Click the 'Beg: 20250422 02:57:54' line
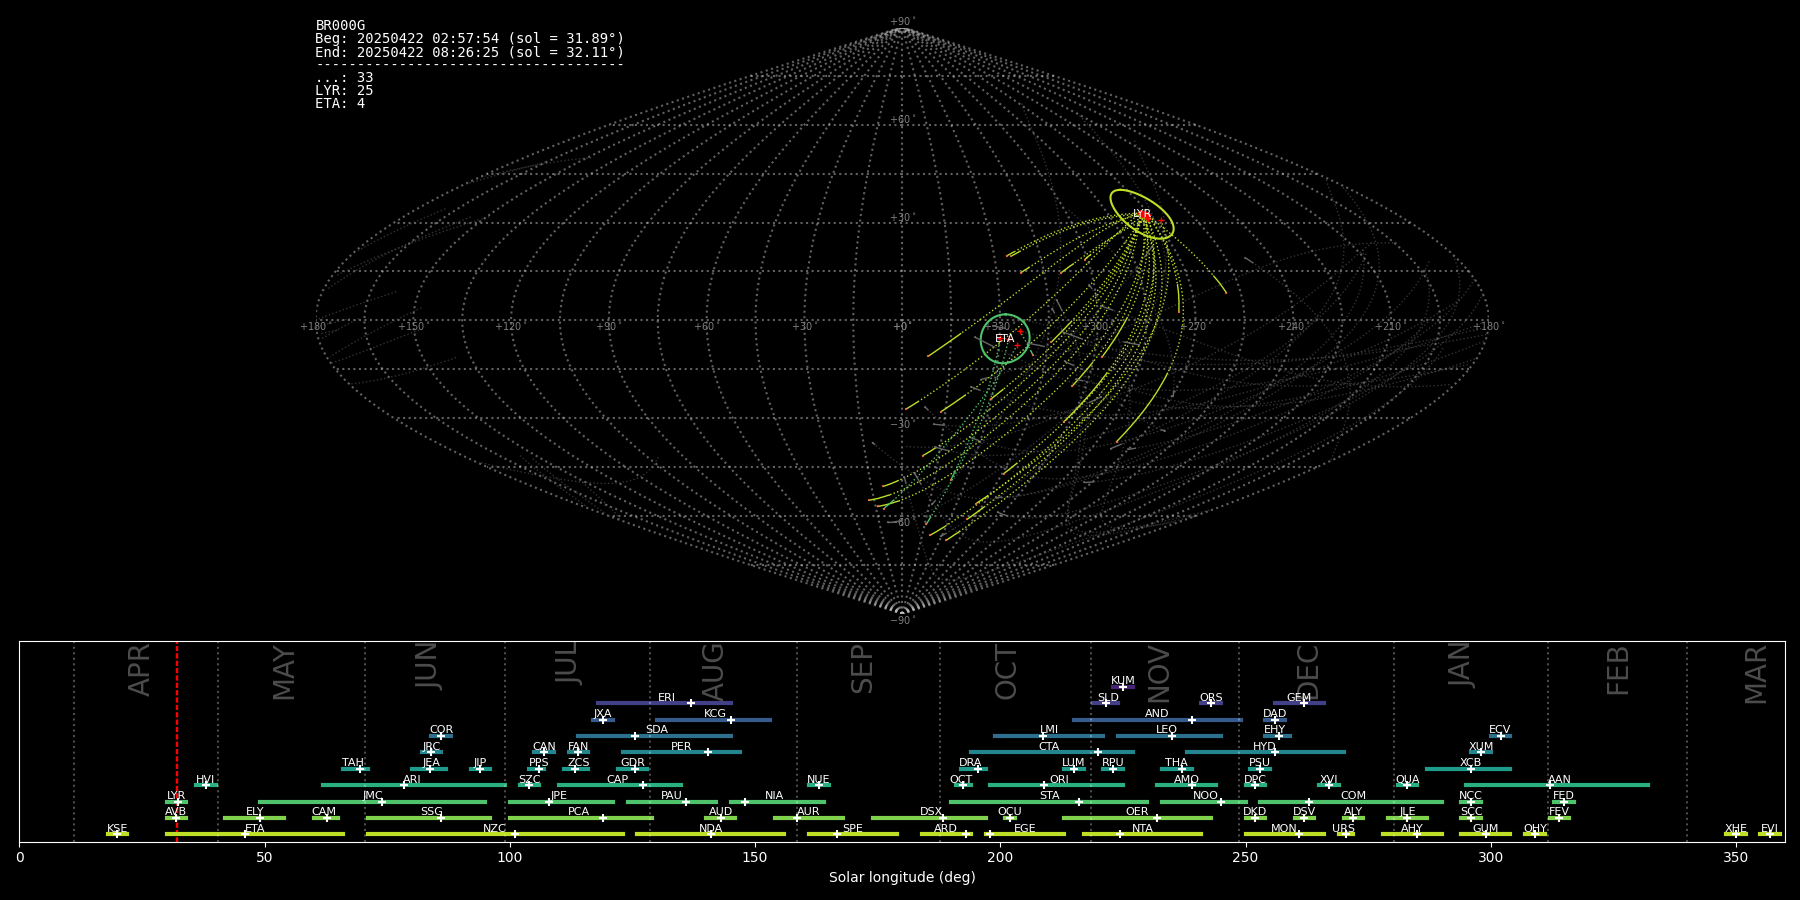The height and width of the screenshot is (900, 1800). tap(470, 39)
